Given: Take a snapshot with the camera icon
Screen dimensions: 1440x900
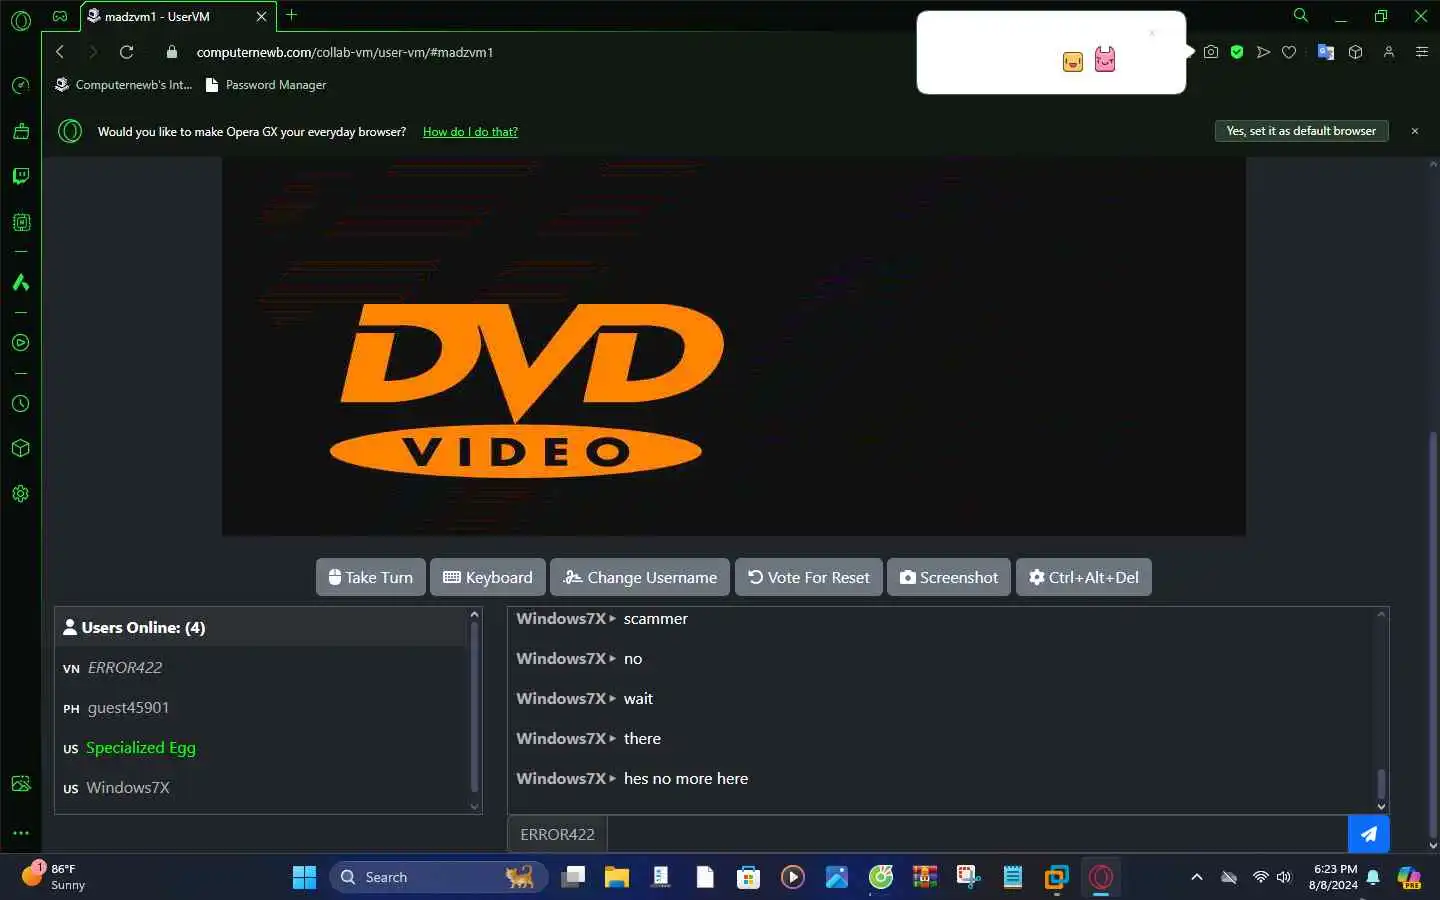Looking at the screenshot, I should [1211, 52].
